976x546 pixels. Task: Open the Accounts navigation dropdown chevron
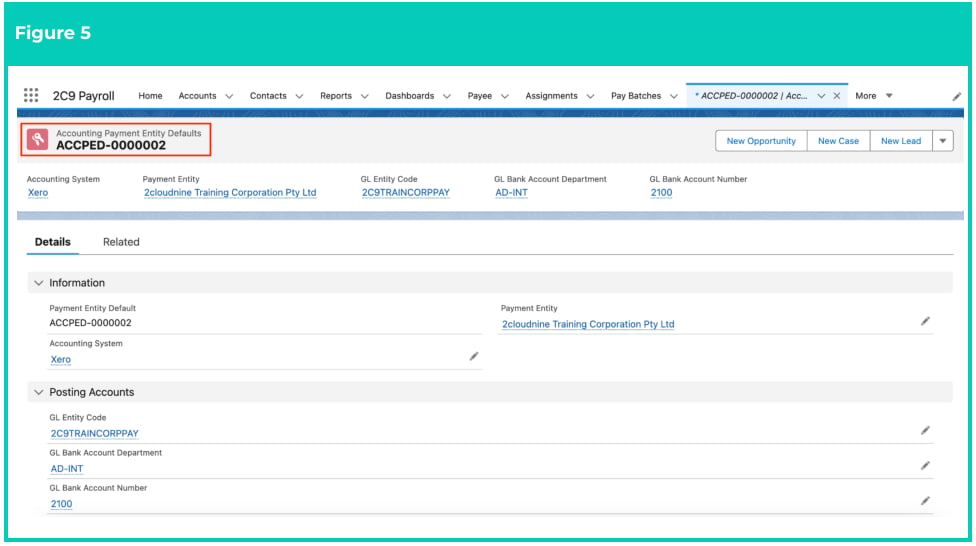(x=229, y=96)
